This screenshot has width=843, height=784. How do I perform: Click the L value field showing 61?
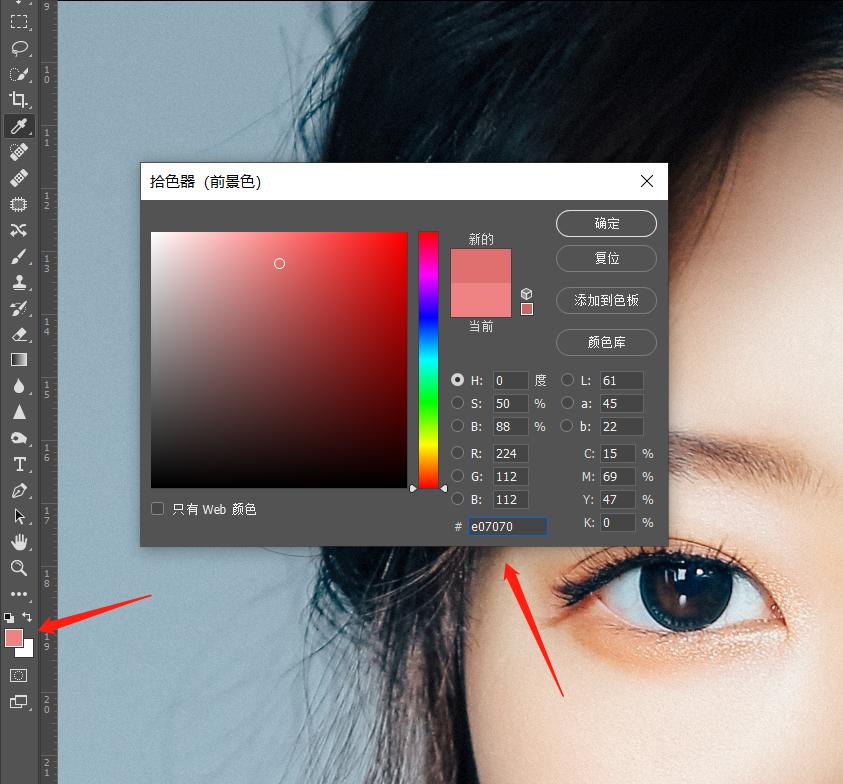[x=621, y=381]
